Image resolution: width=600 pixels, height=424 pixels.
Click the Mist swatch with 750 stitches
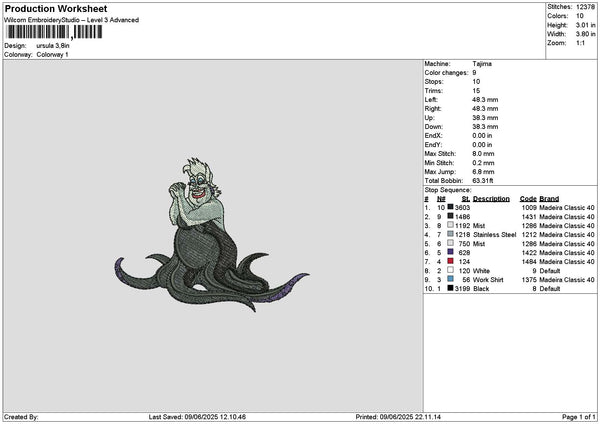click(x=450, y=243)
